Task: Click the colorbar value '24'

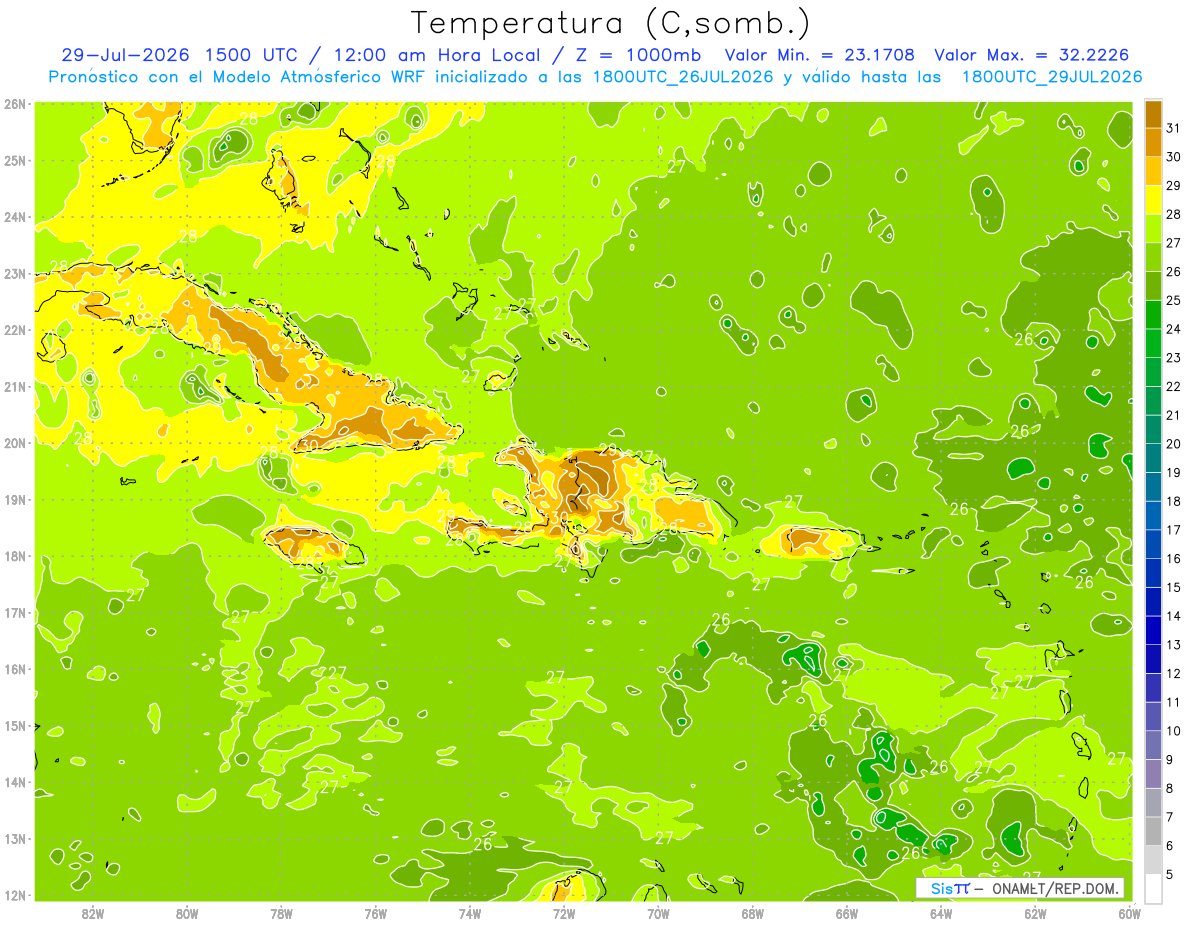Action: click(1173, 329)
